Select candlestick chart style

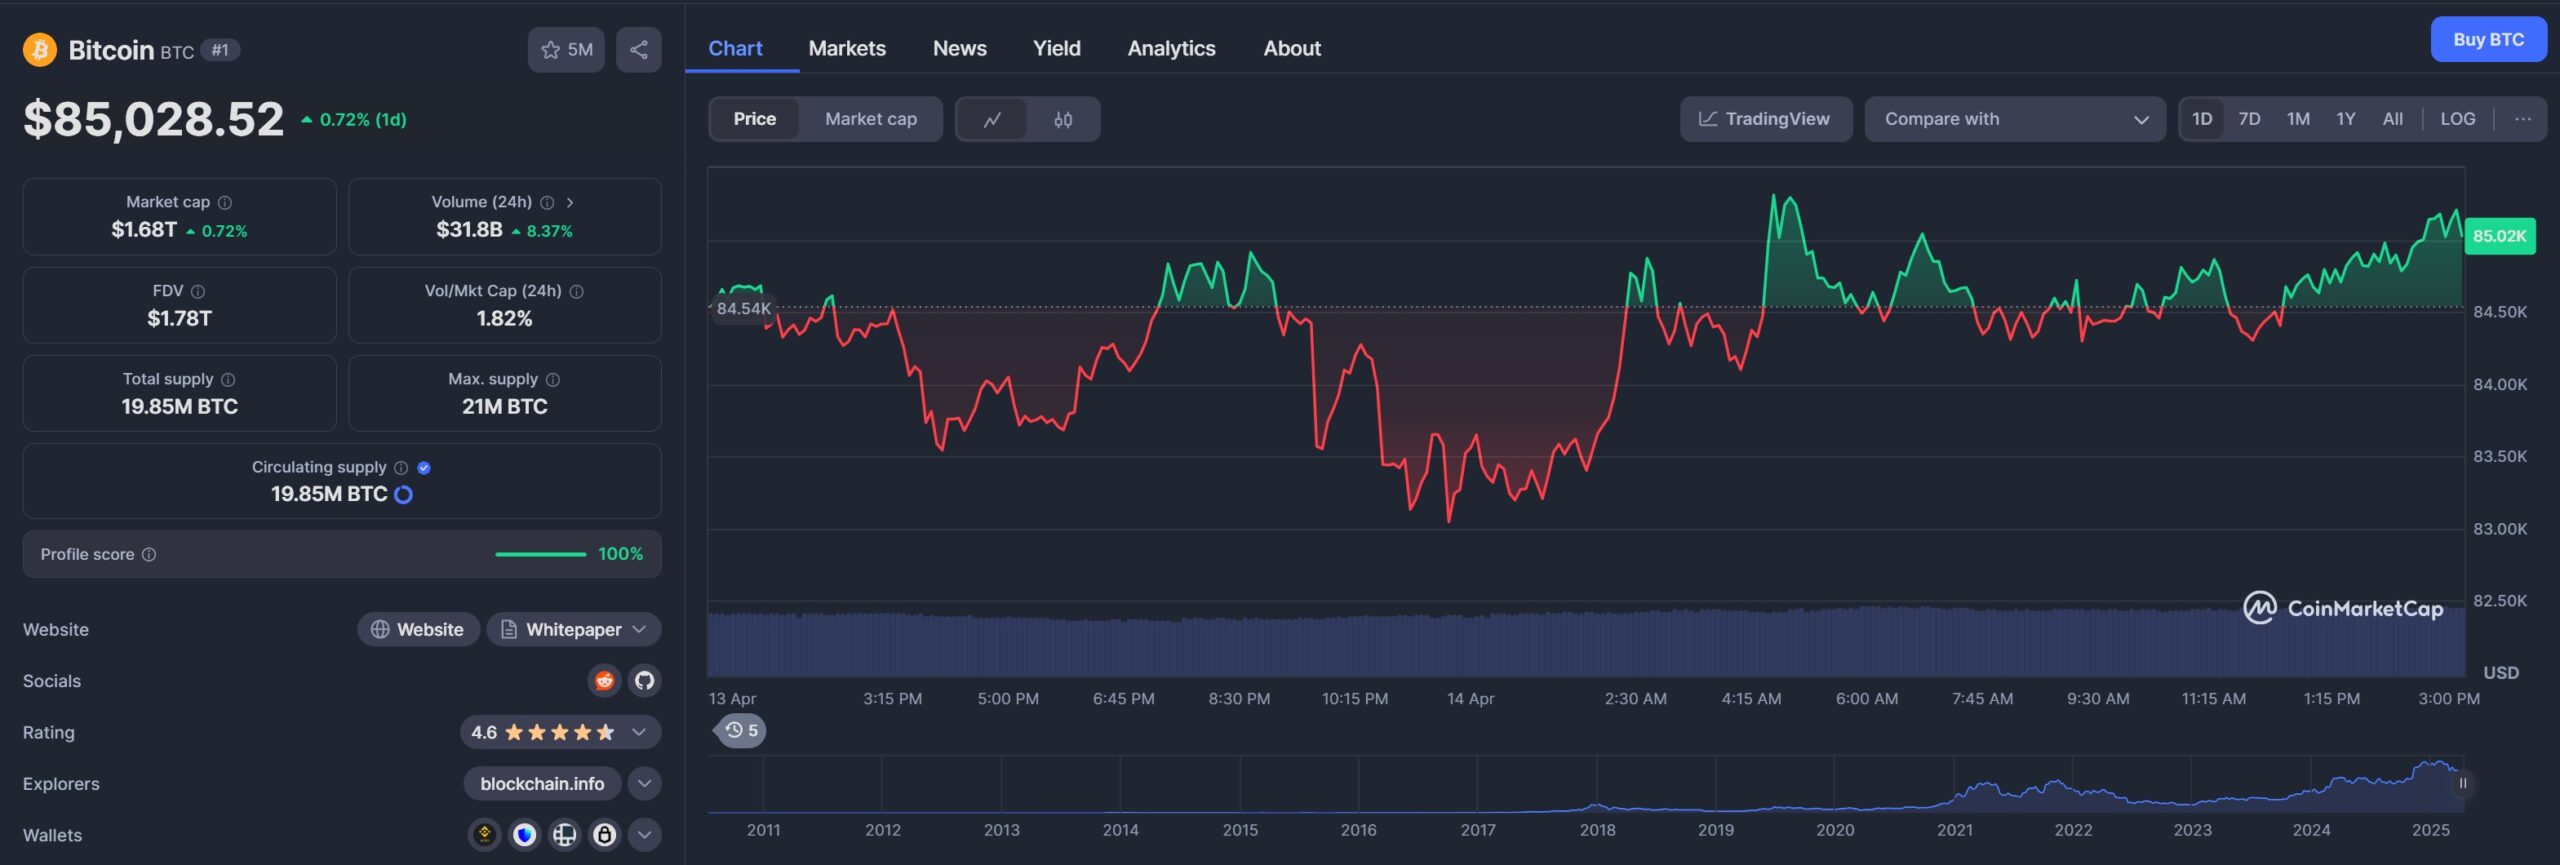tap(1063, 119)
